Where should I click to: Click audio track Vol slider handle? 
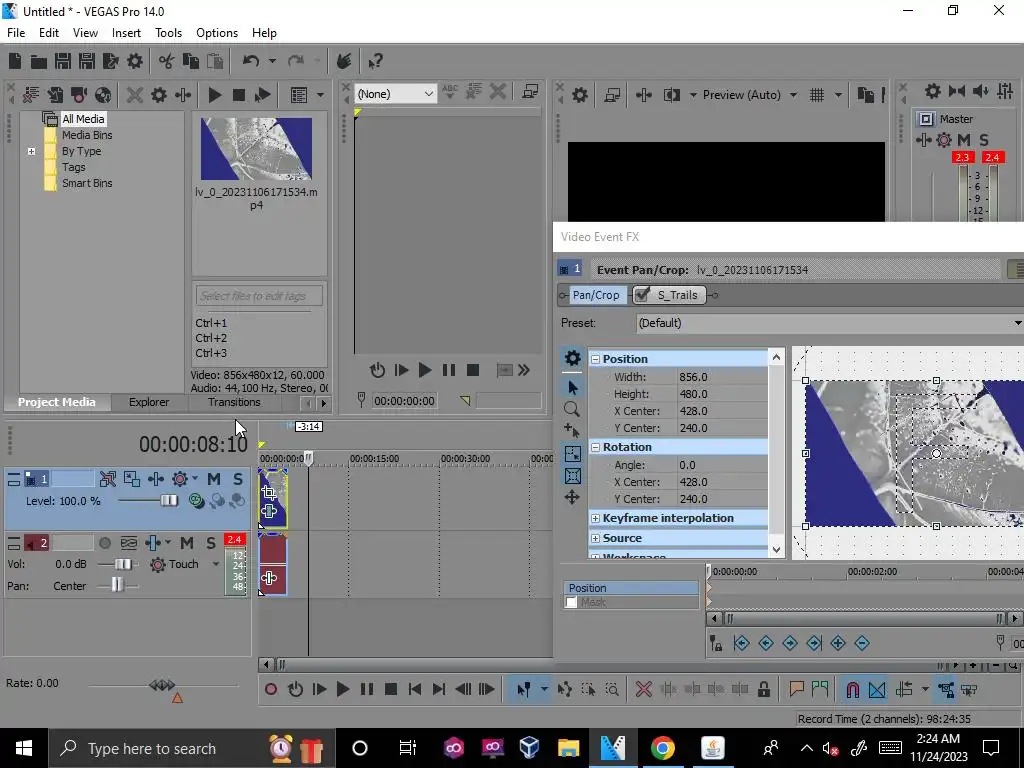coord(122,564)
